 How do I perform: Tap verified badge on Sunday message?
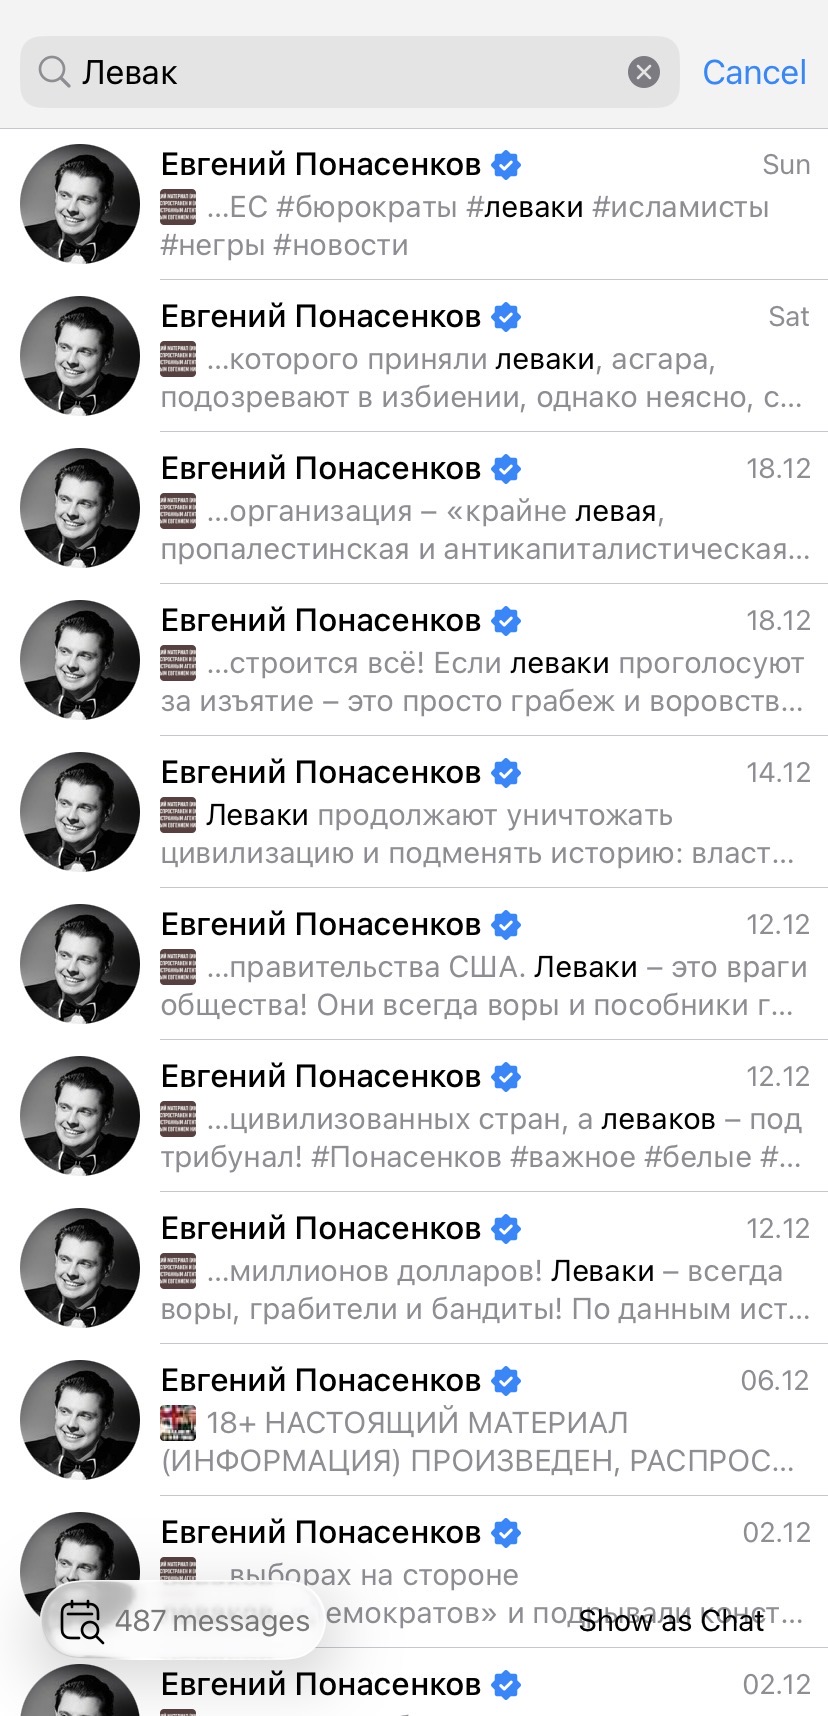click(507, 165)
